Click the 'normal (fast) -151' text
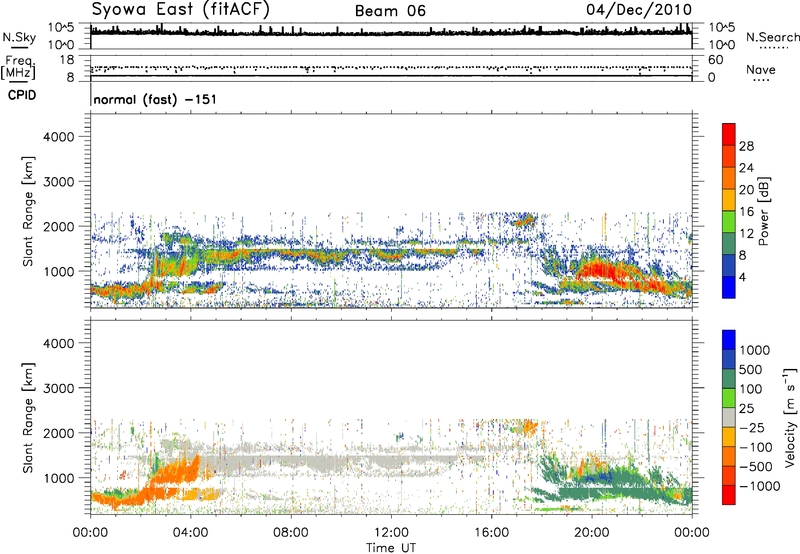The width and height of the screenshot is (800, 554). coord(155,99)
